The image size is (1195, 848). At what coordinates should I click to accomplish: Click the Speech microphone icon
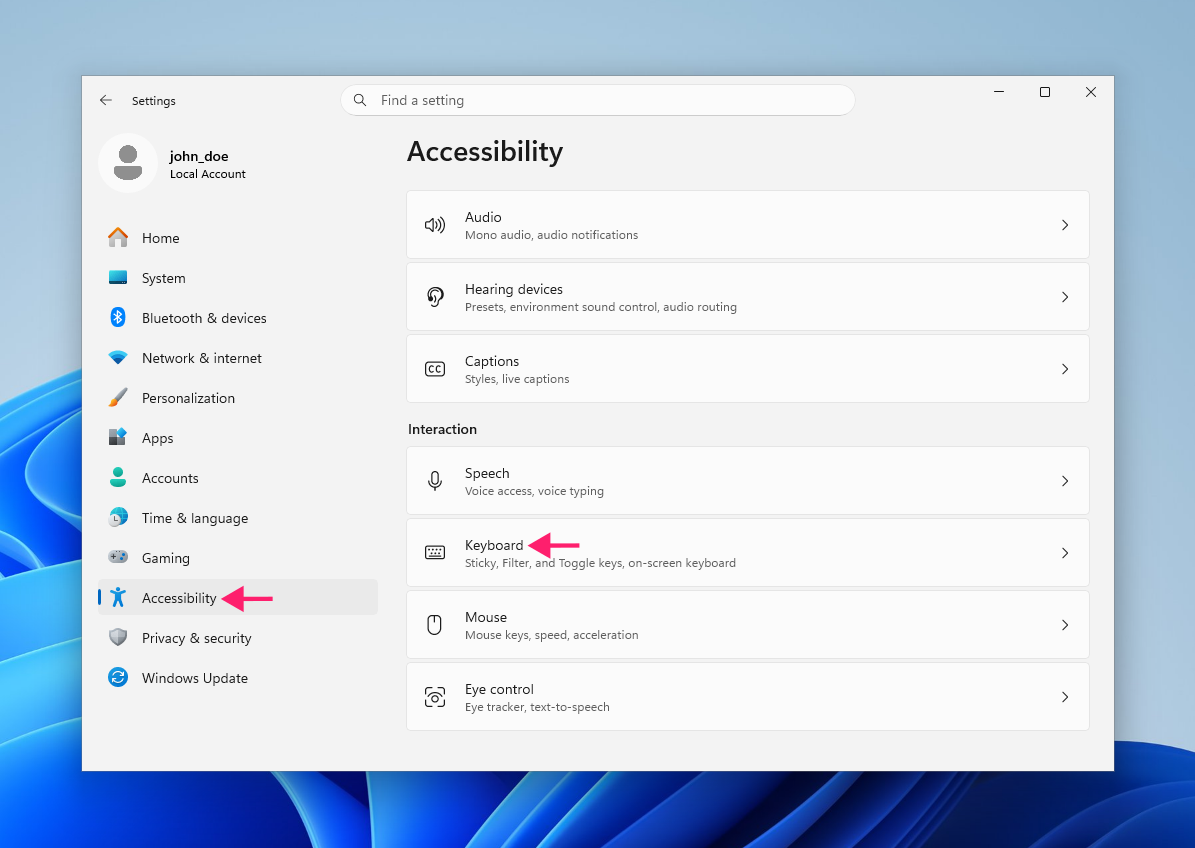point(434,481)
